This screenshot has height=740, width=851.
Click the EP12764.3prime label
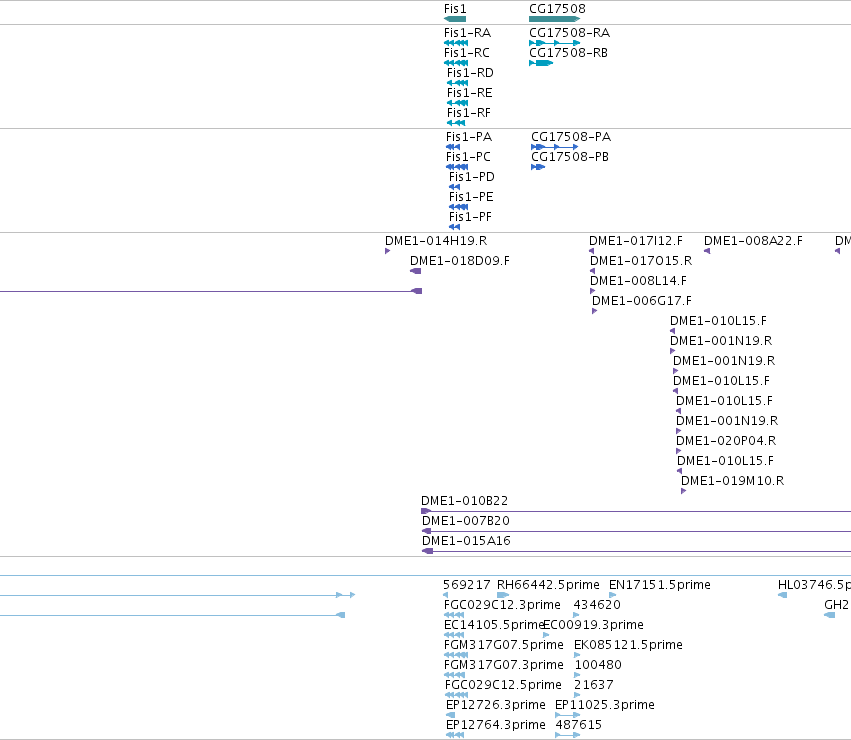click(x=496, y=726)
